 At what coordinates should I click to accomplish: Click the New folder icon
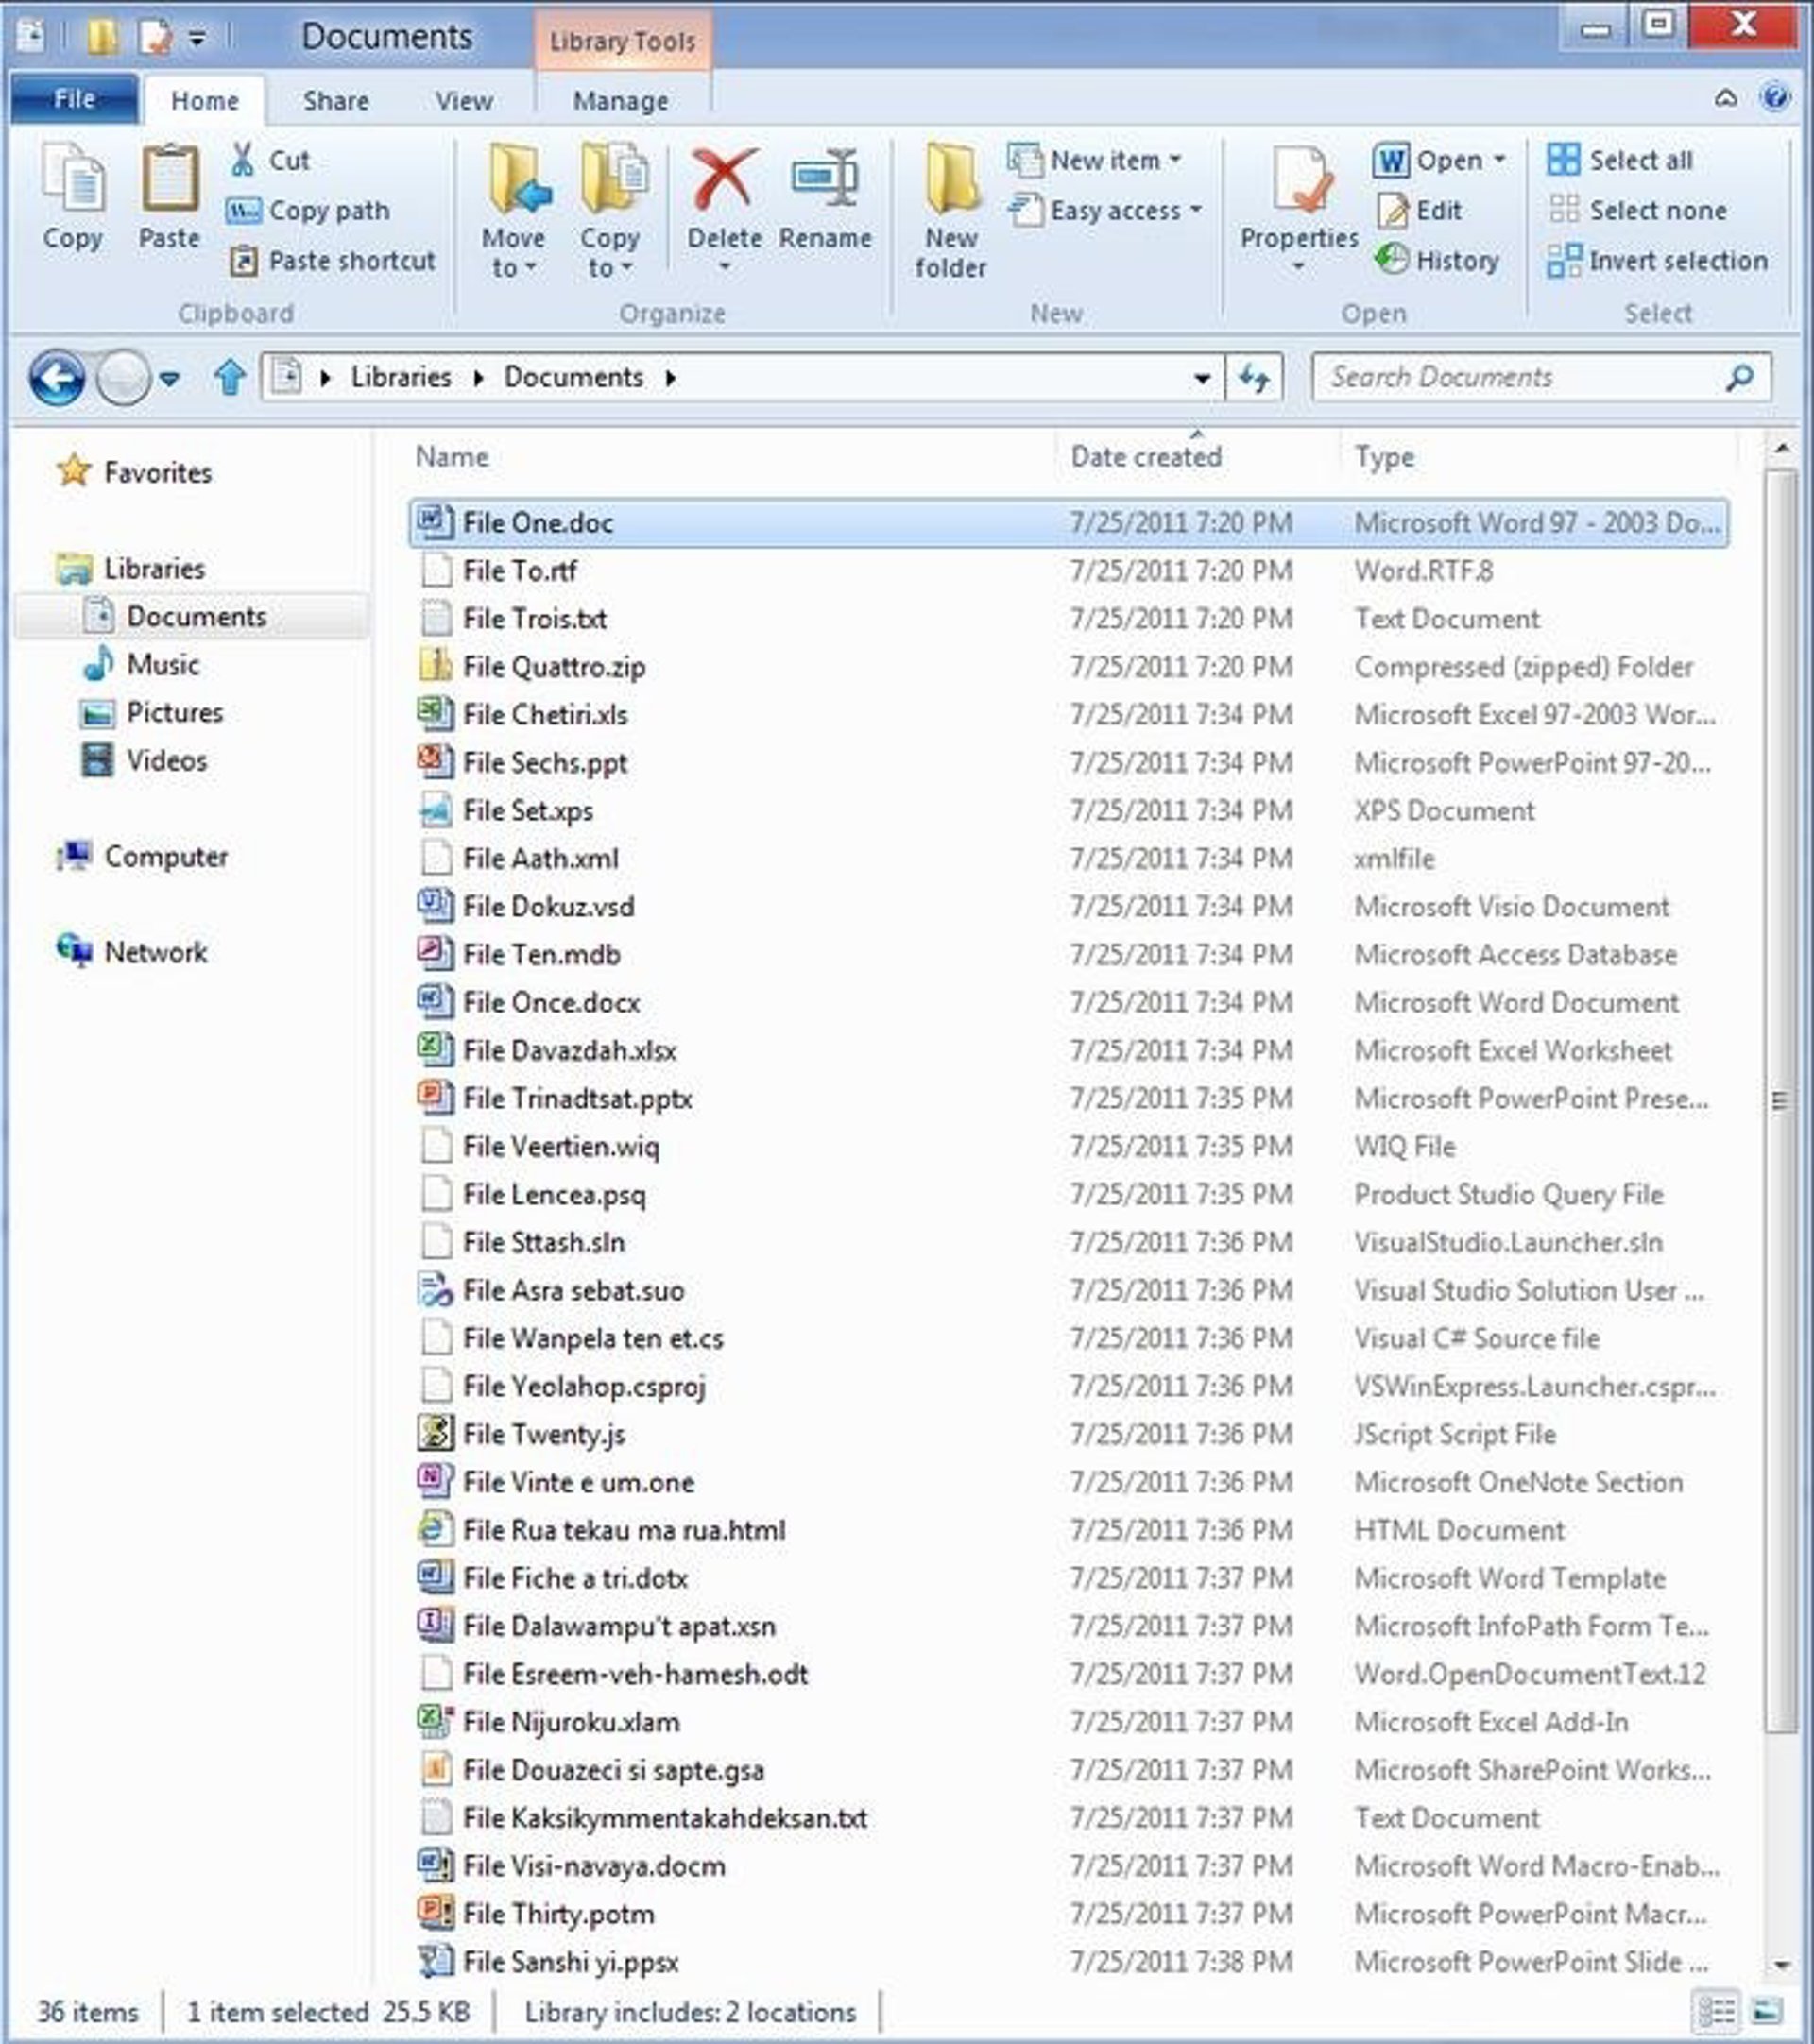[951, 179]
